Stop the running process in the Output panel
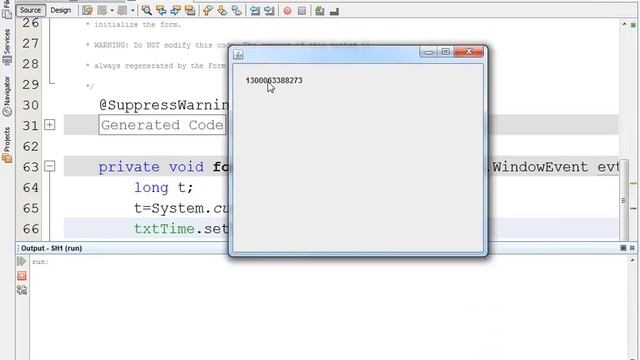Viewport: 640px width, 360px height. point(22,276)
